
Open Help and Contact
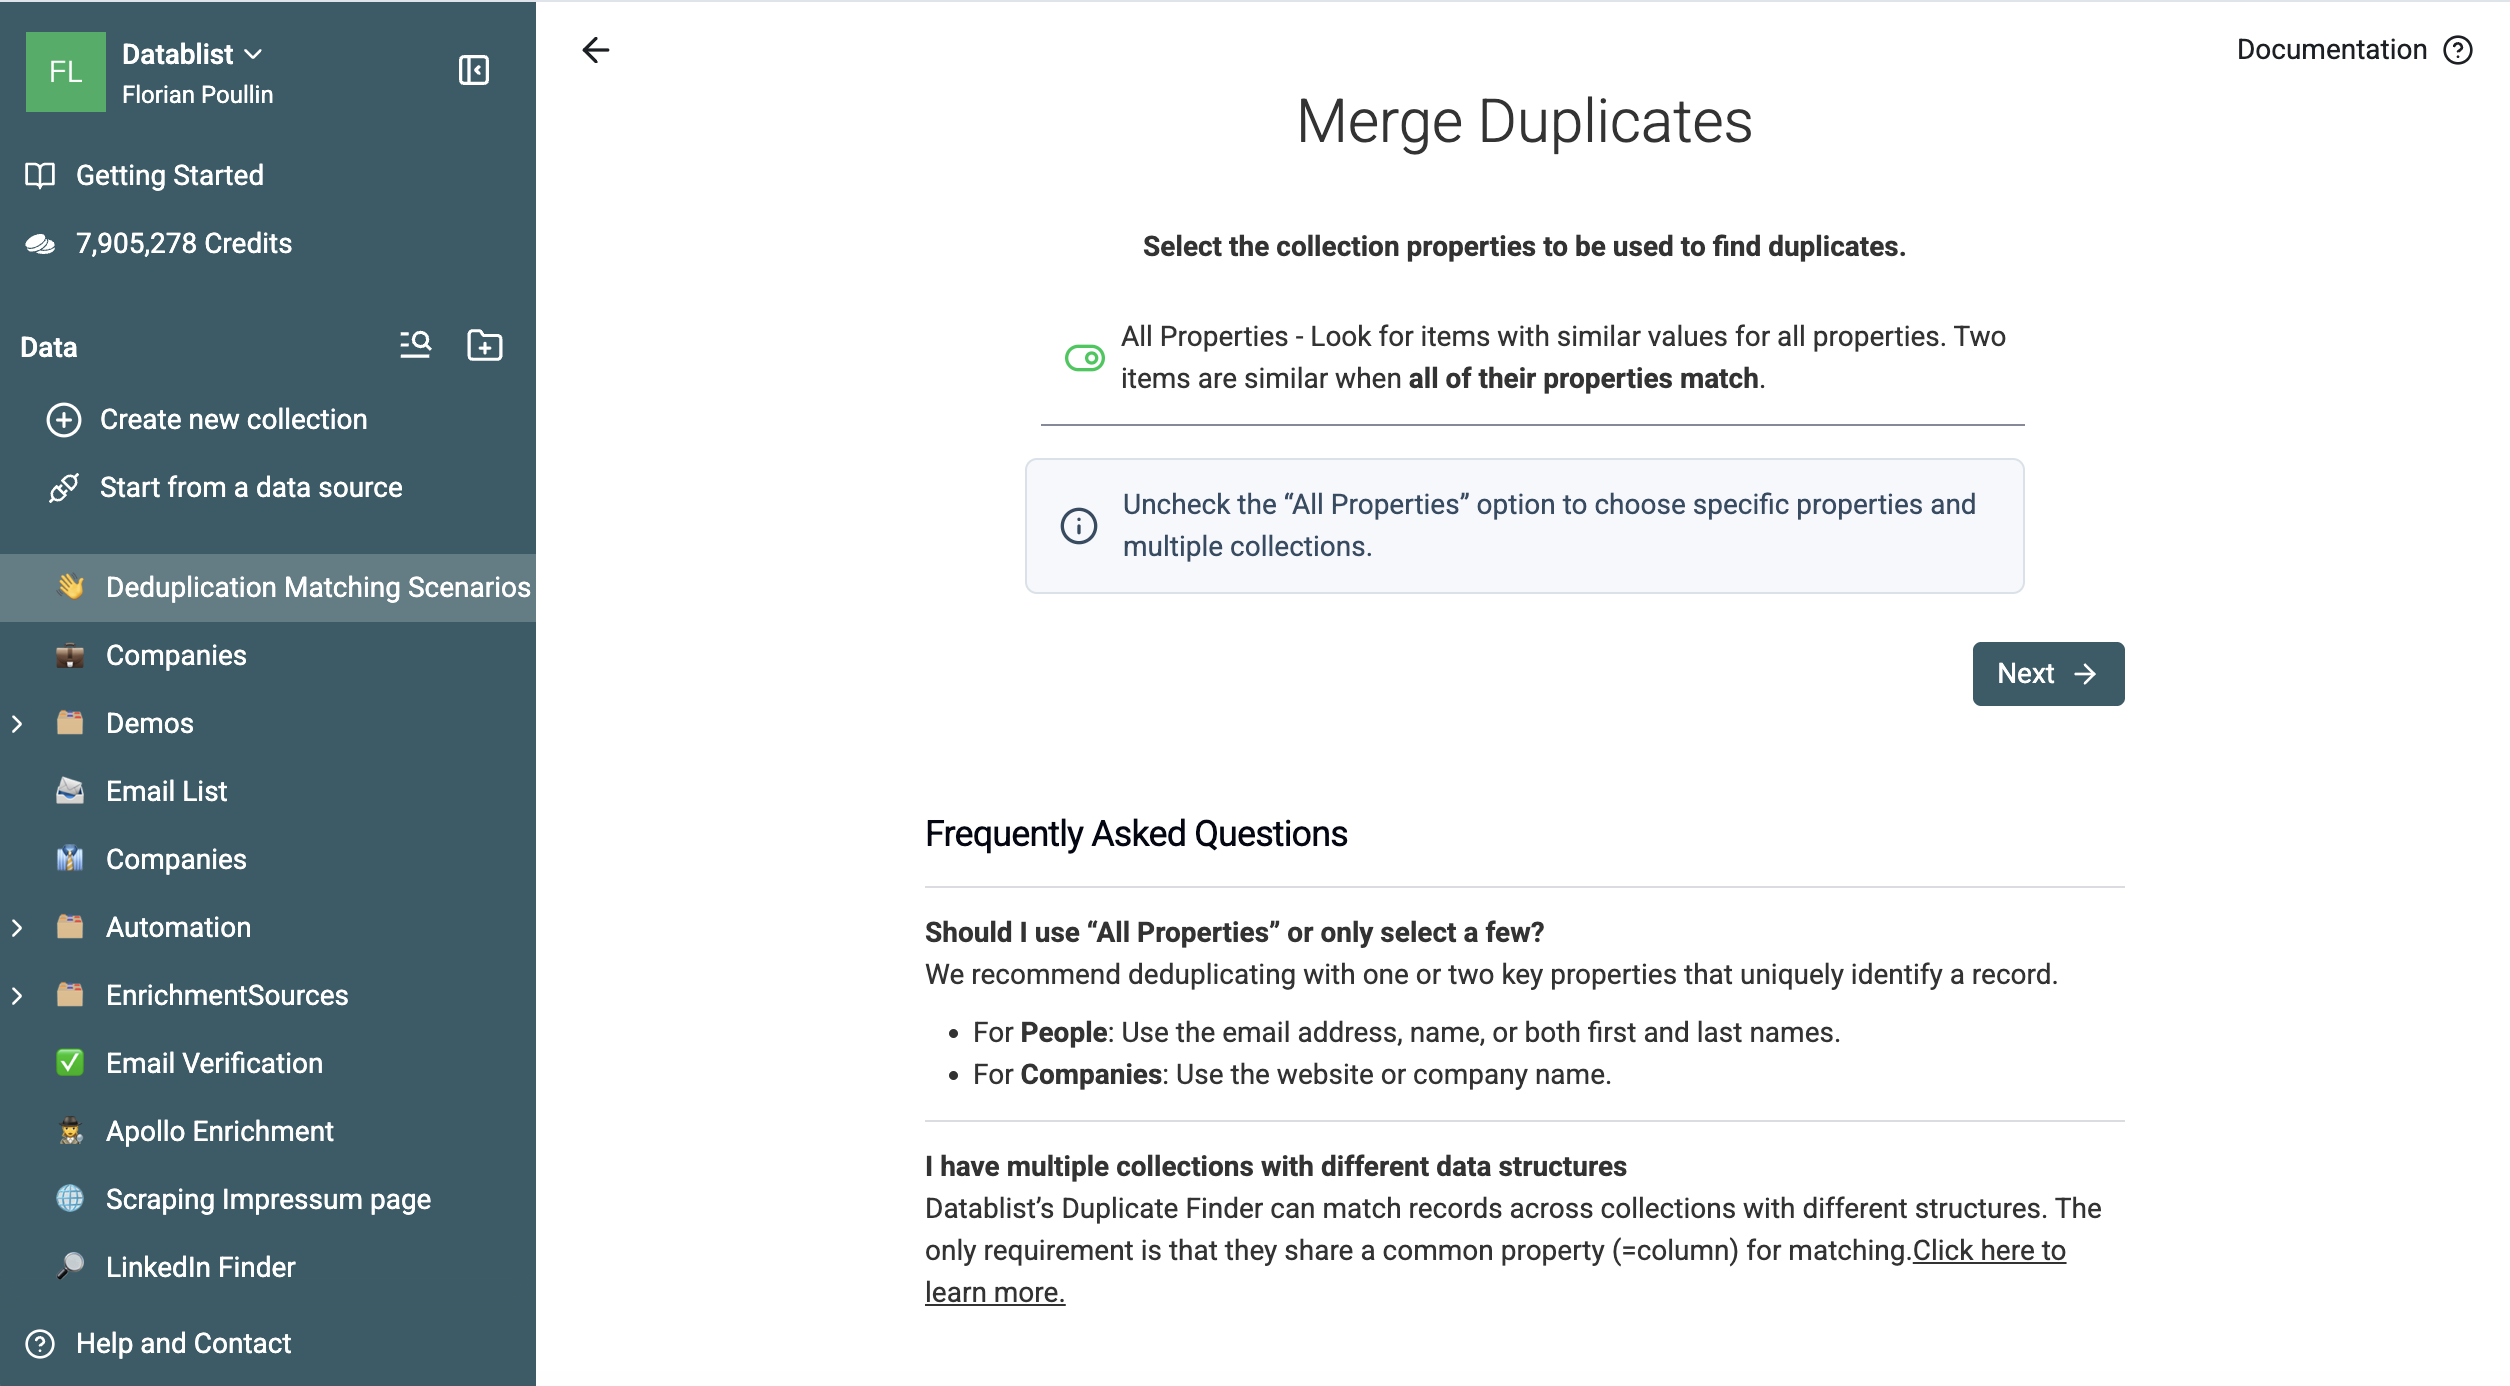[158, 1344]
